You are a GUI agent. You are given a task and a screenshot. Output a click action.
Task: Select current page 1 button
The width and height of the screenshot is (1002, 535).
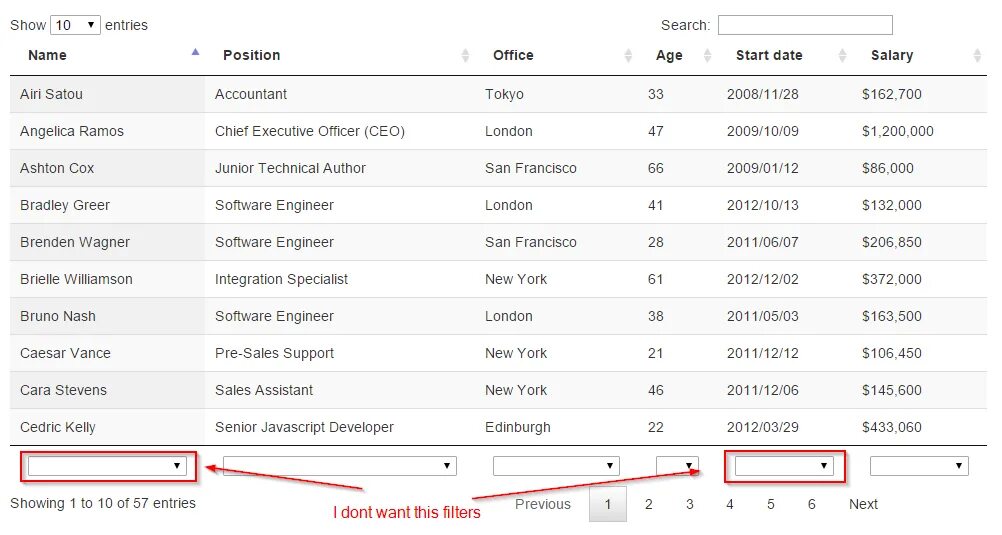608,504
